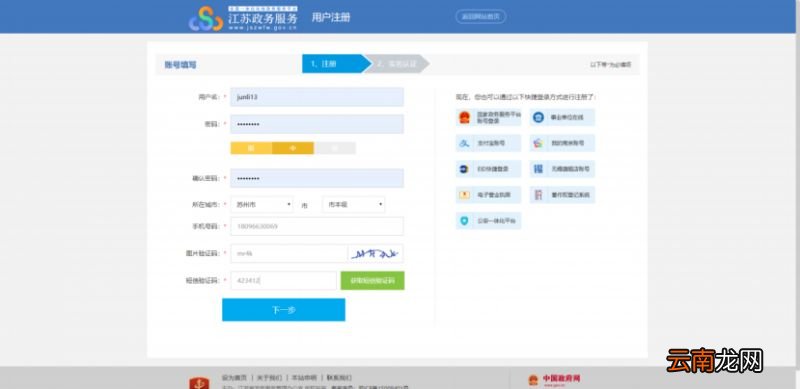Viewport: 800px width, 389px height.
Task: Click the confirm password input field
Action: (317, 178)
